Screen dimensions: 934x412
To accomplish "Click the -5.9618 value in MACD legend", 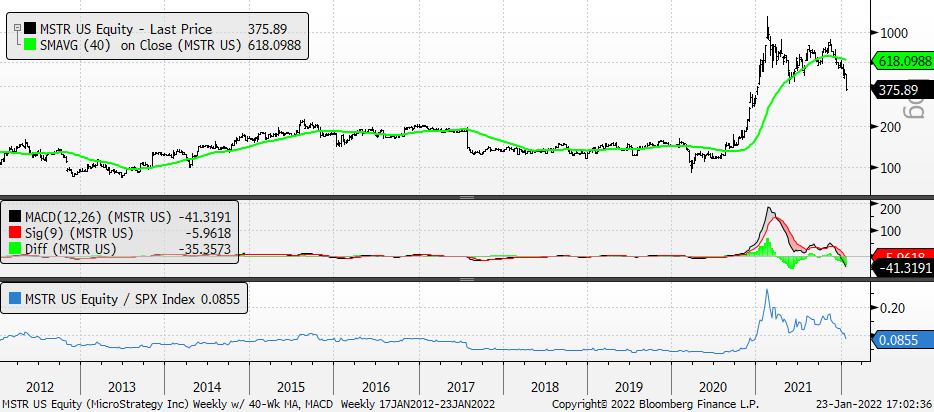I will tap(208, 233).
